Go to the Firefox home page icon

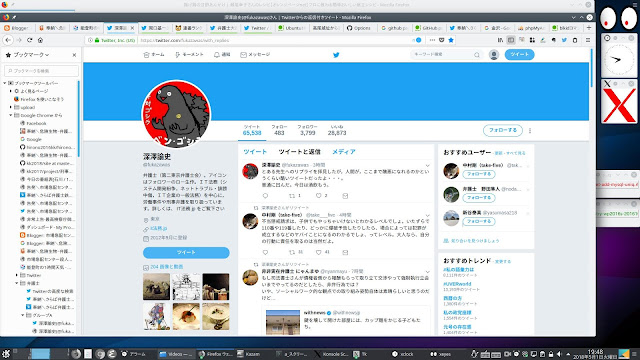[x=40, y=40]
